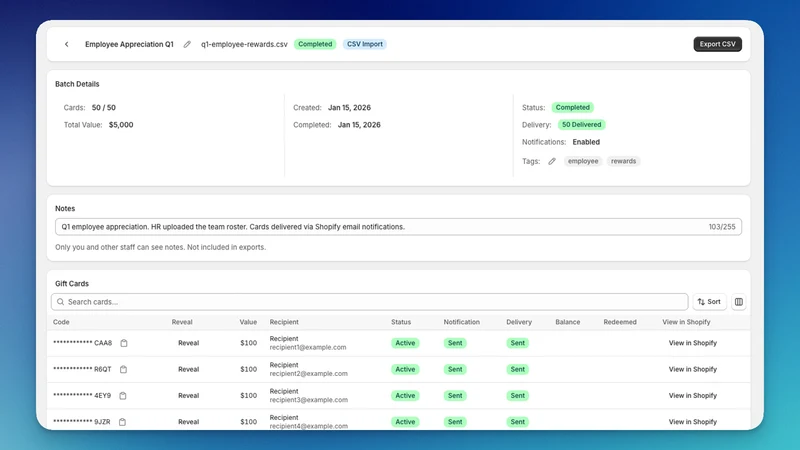This screenshot has height=450, width=800.
Task: Click the 'Status' column header
Action: pos(401,322)
